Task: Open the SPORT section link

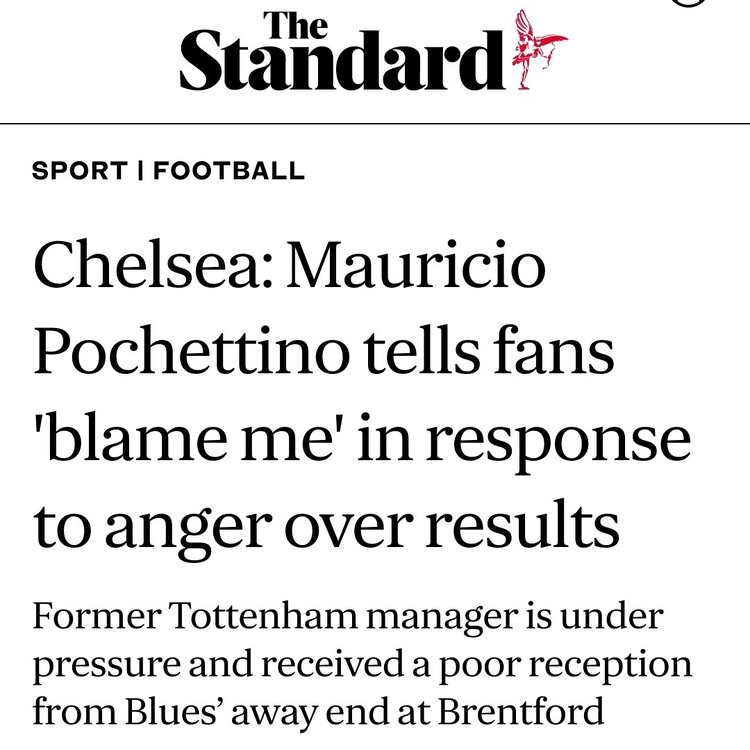Action: (80, 171)
